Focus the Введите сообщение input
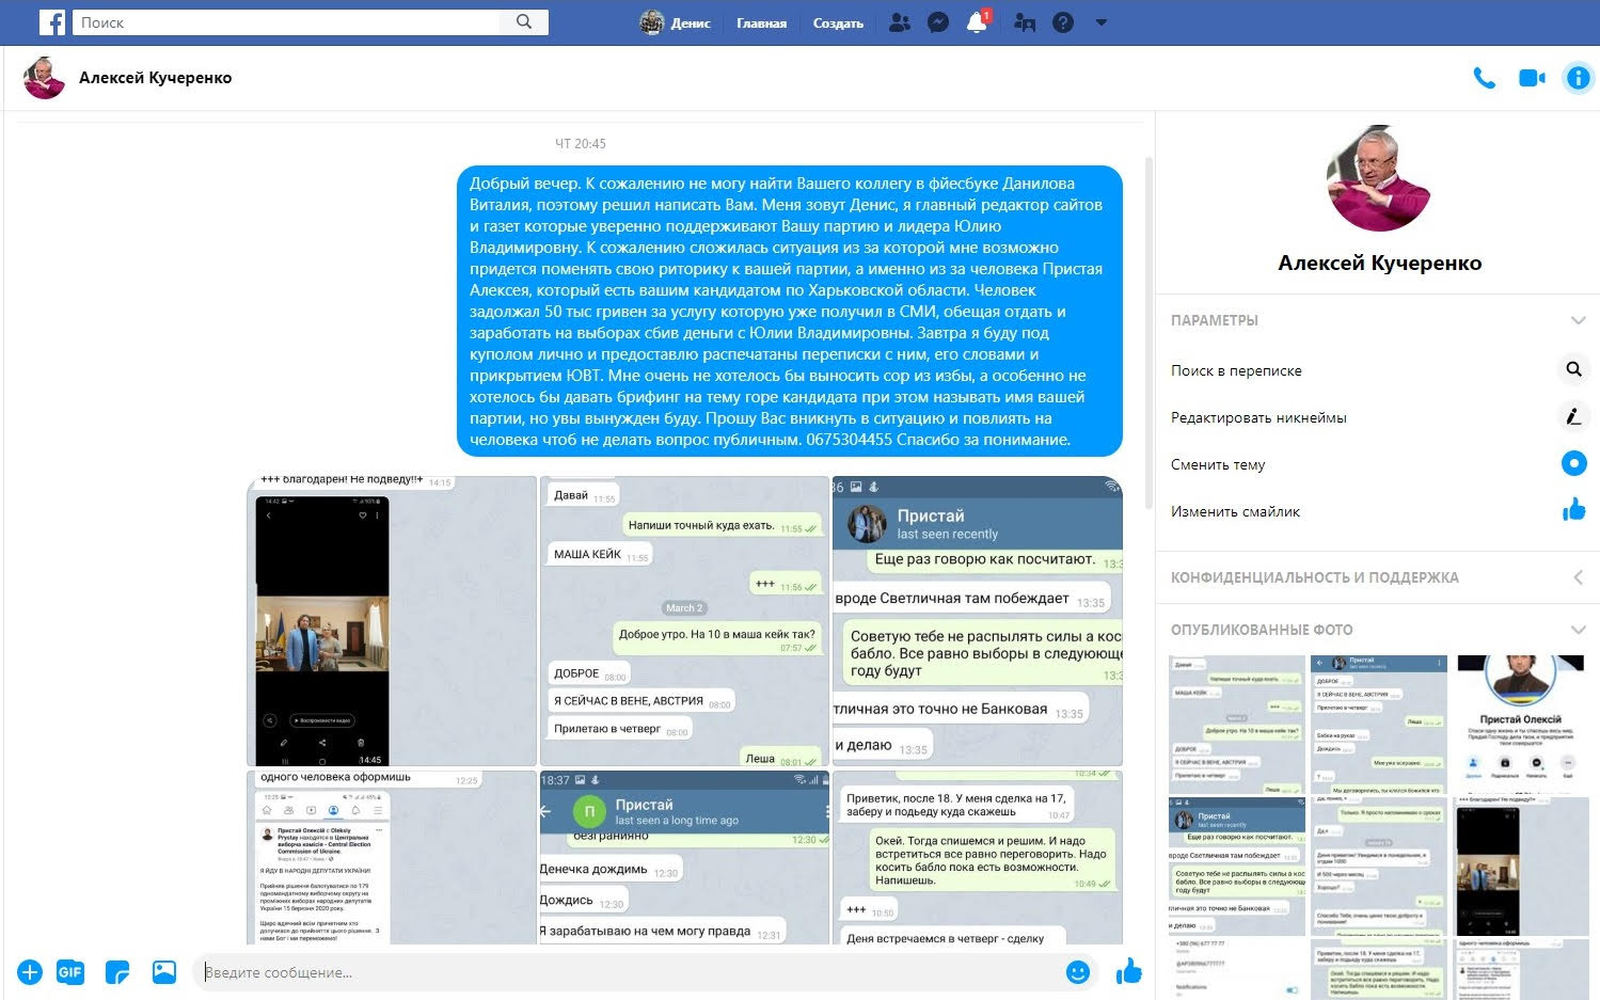 tap(628, 972)
